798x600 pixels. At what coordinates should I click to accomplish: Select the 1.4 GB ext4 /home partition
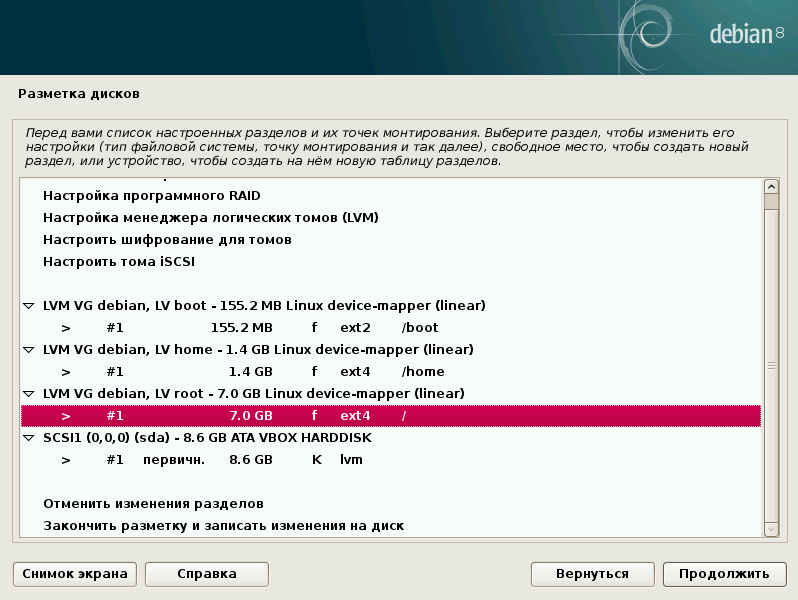point(250,371)
